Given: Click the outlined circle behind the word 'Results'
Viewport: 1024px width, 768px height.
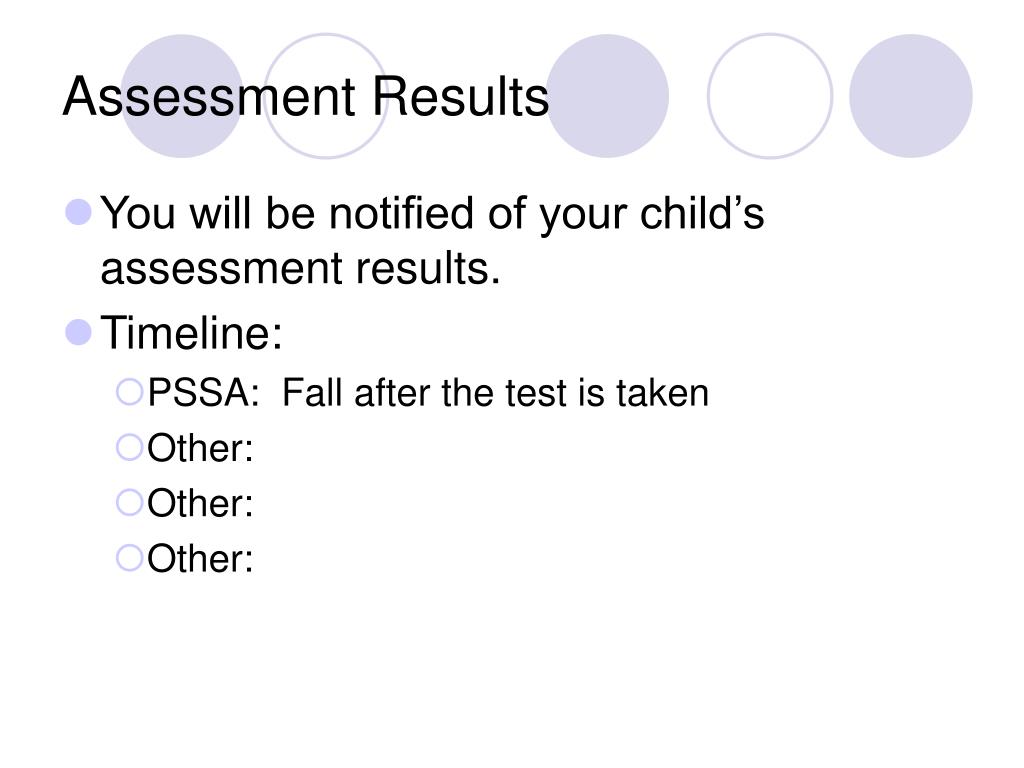Looking at the screenshot, I should point(326,96).
